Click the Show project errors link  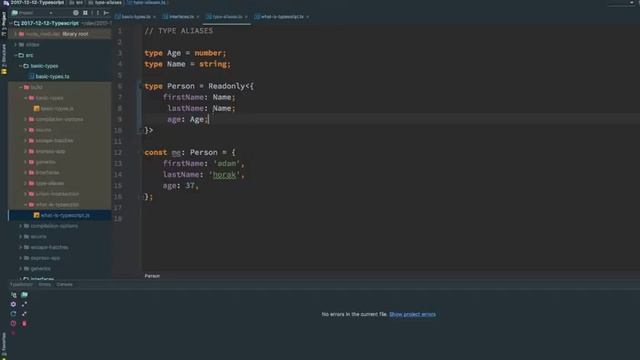pyautogui.click(x=412, y=314)
